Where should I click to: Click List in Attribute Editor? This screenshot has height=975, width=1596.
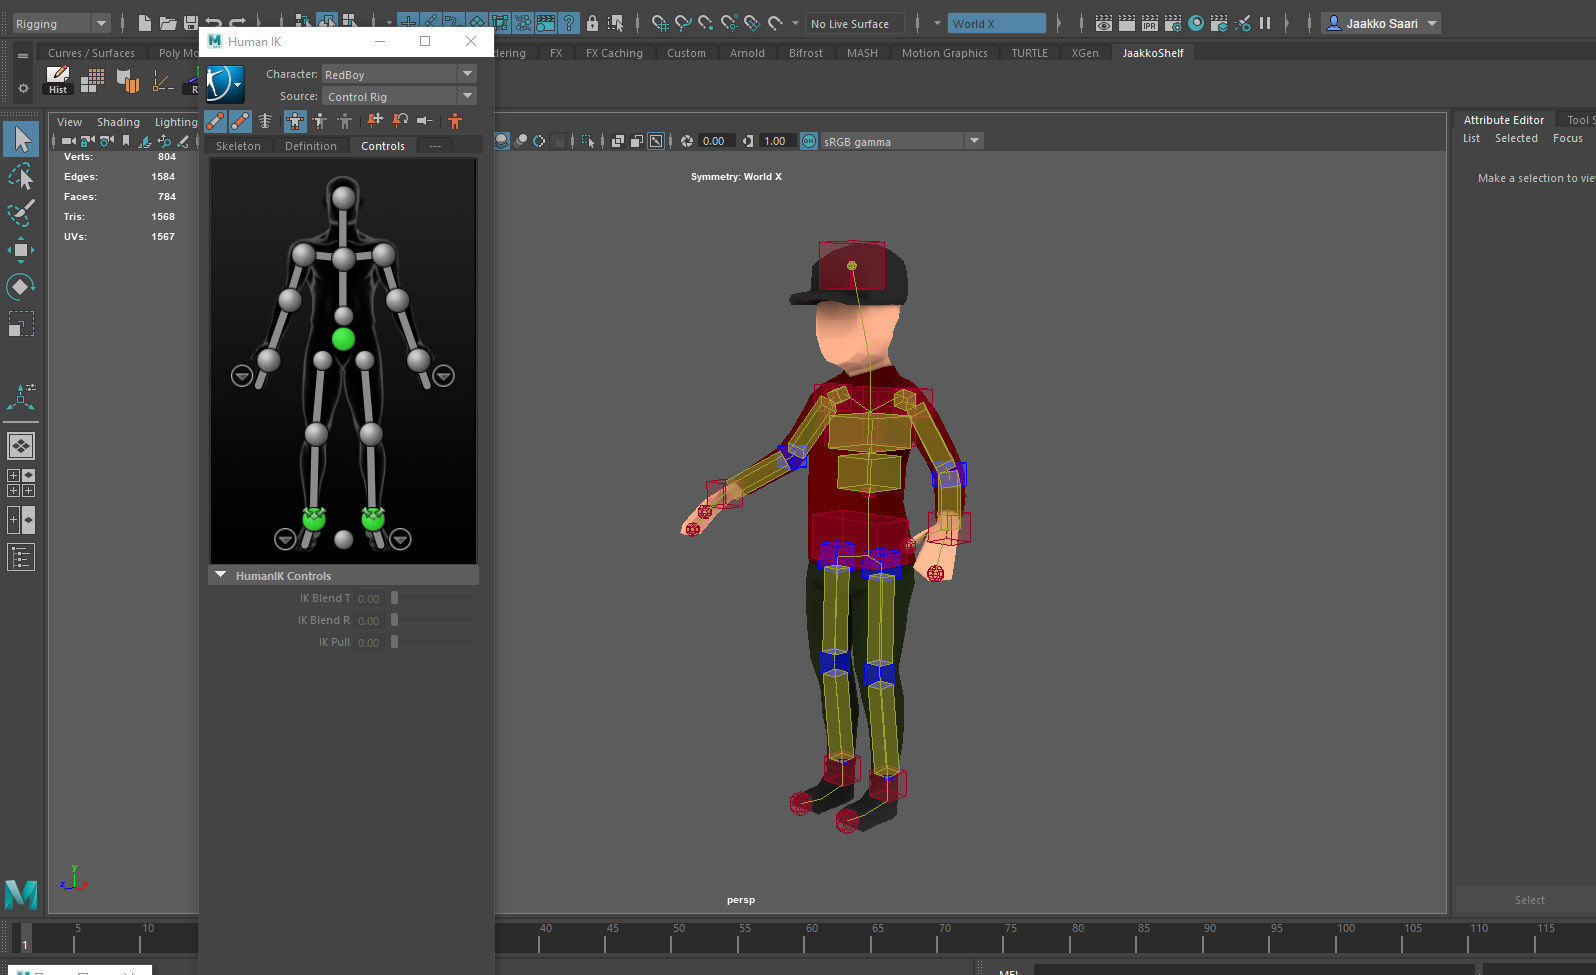1471,138
